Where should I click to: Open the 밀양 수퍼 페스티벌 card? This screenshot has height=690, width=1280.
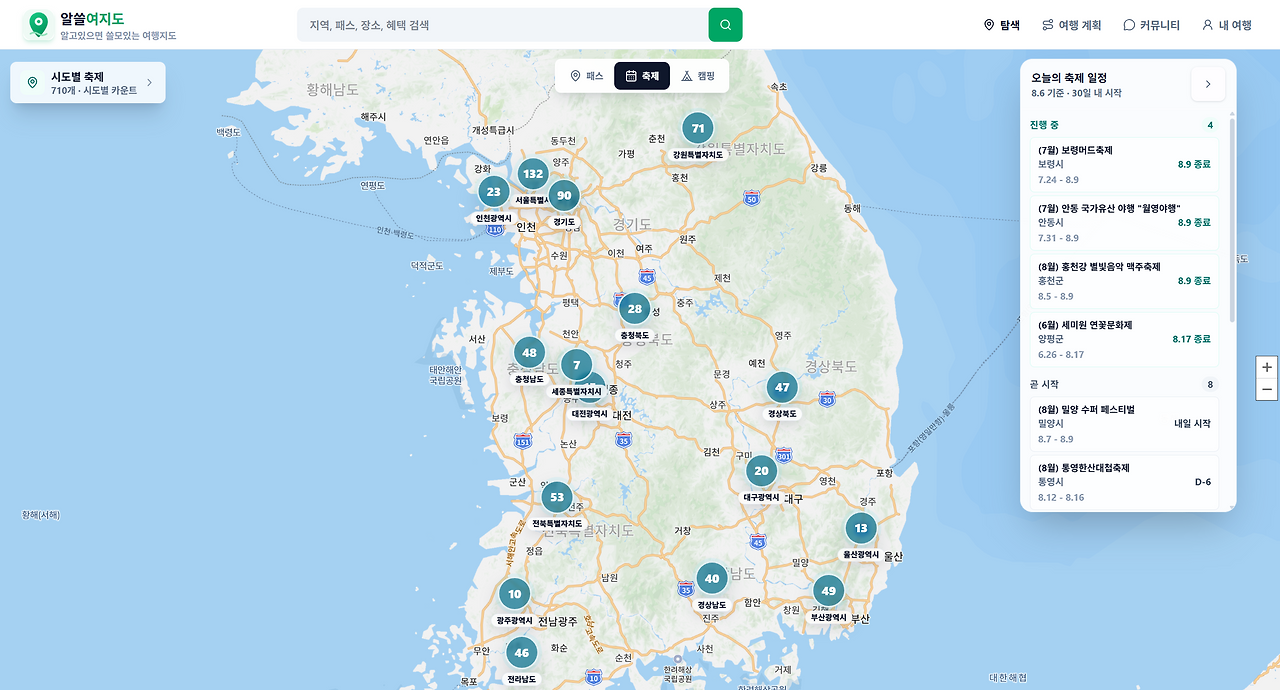coord(1124,424)
